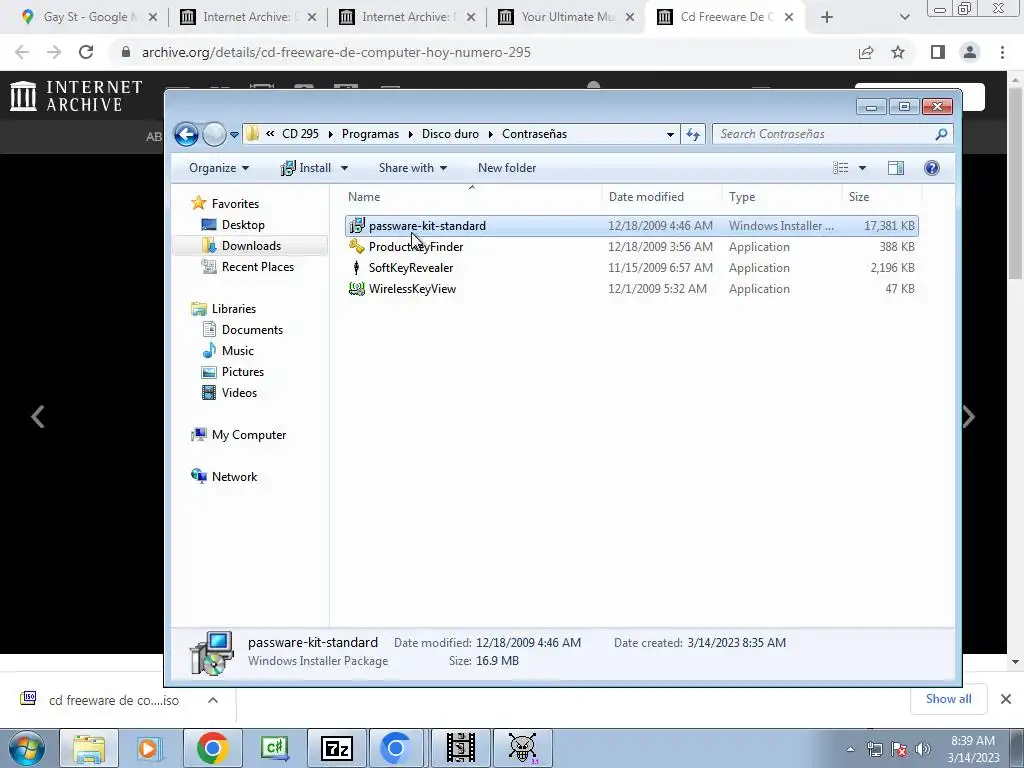Toggle the preview pane icon
Image resolution: width=1024 pixels, height=768 pixels.
pos(896,168)
